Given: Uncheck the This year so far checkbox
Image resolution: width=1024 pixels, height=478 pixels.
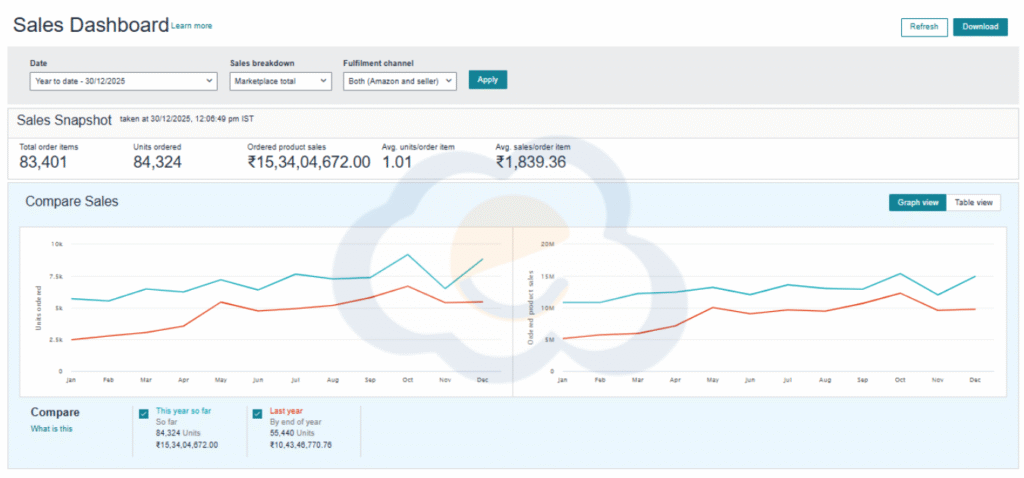Looking at the screenshot, I should [145, 412].
